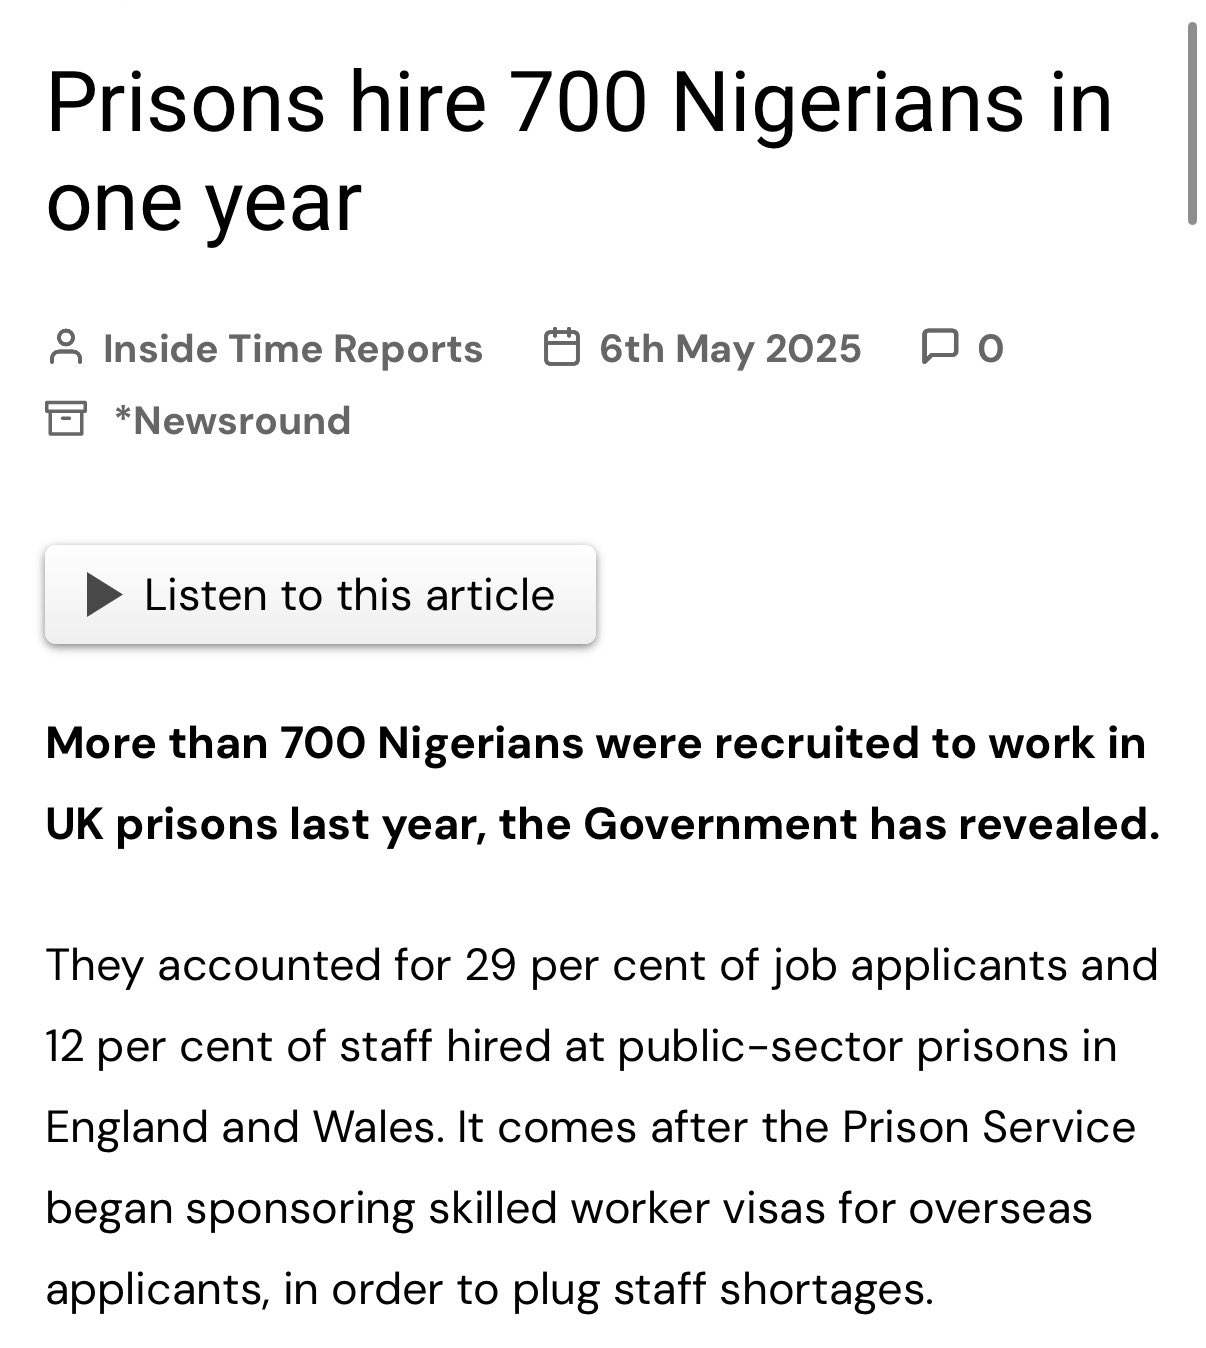Open the Inside Time Reports author link
This screenshot has width=1206, height=1348.
click(292, 348)
